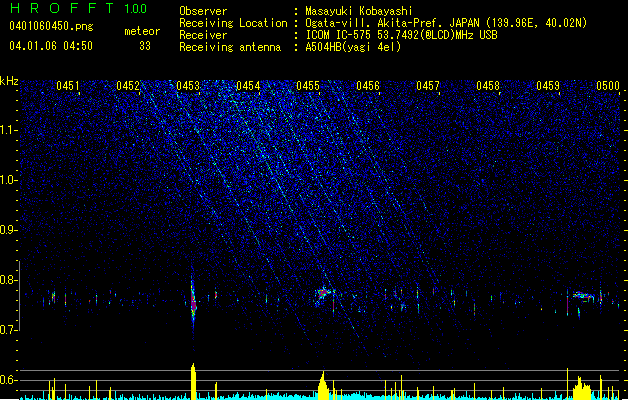Click the 0455 time marker
The image size is (629, 400).
(308, 85)
